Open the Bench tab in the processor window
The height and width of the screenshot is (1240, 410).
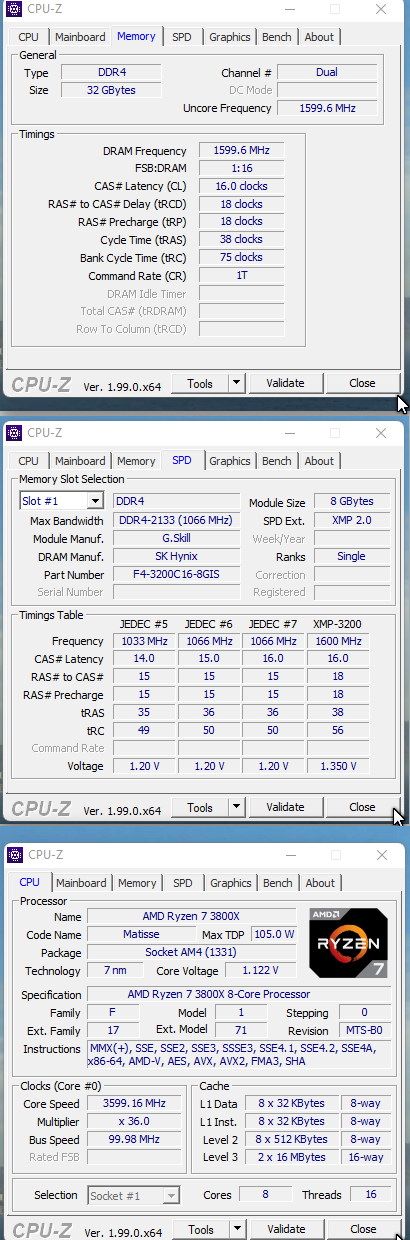tap(278, 883)
